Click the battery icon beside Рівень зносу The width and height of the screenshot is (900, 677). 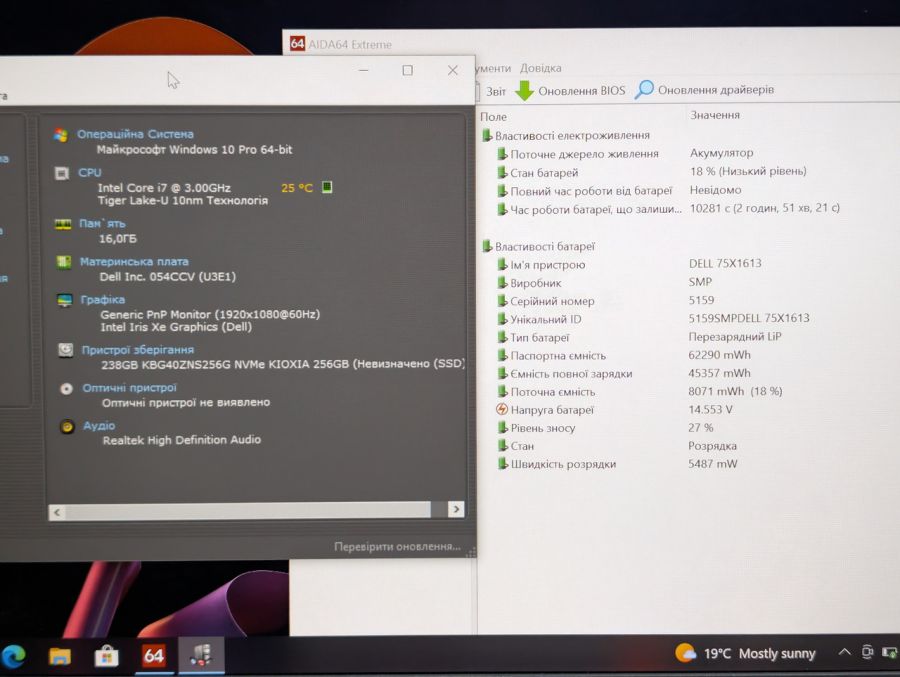502,427
